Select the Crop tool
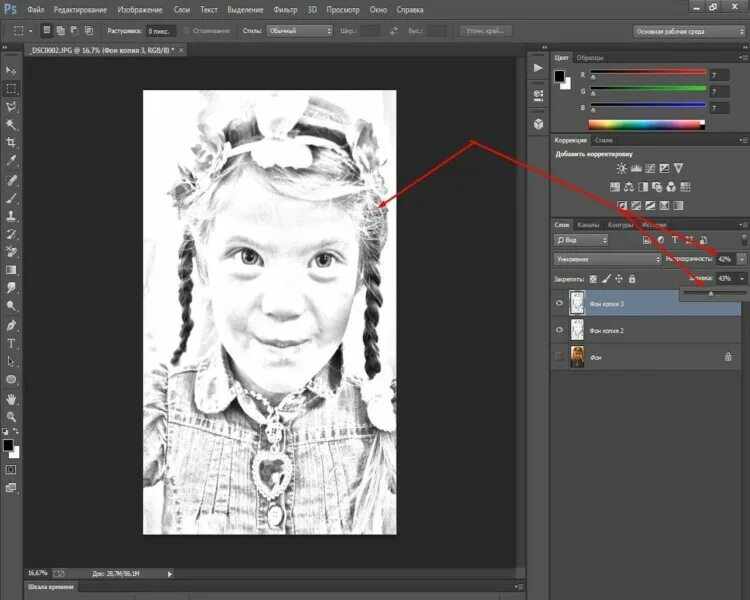Screen dimensions: 750x600 (x=11, y=142)
